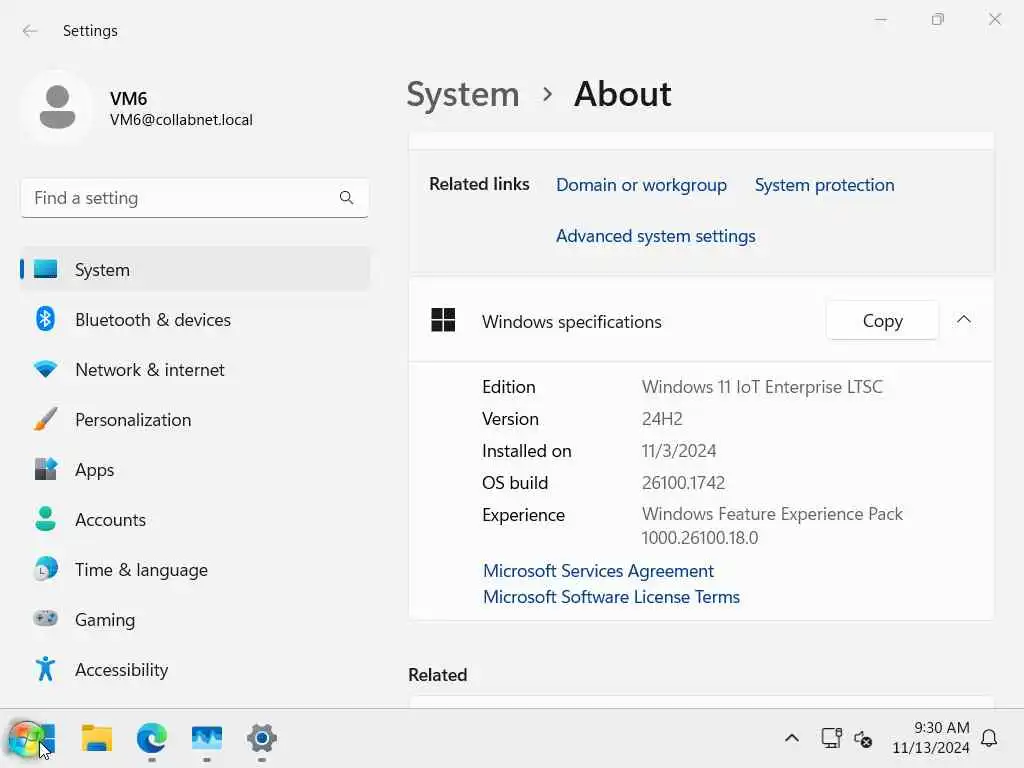Collapse the Windows specifications section
1024x768 pixels.
click(x=964, y=319)
